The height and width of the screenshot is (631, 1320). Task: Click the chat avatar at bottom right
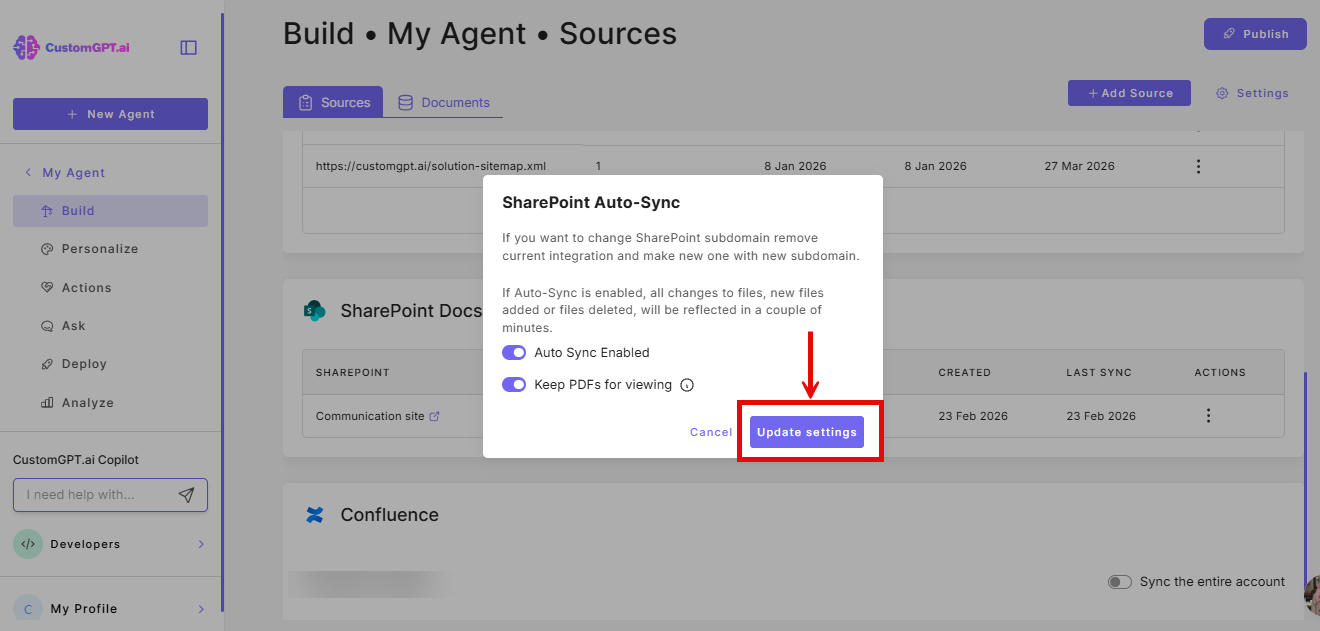(1312, 596)
